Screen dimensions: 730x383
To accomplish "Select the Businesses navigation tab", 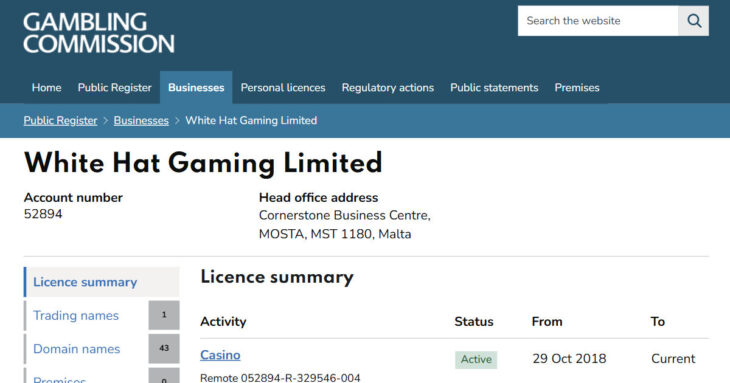I will click(x=196, y=87).
